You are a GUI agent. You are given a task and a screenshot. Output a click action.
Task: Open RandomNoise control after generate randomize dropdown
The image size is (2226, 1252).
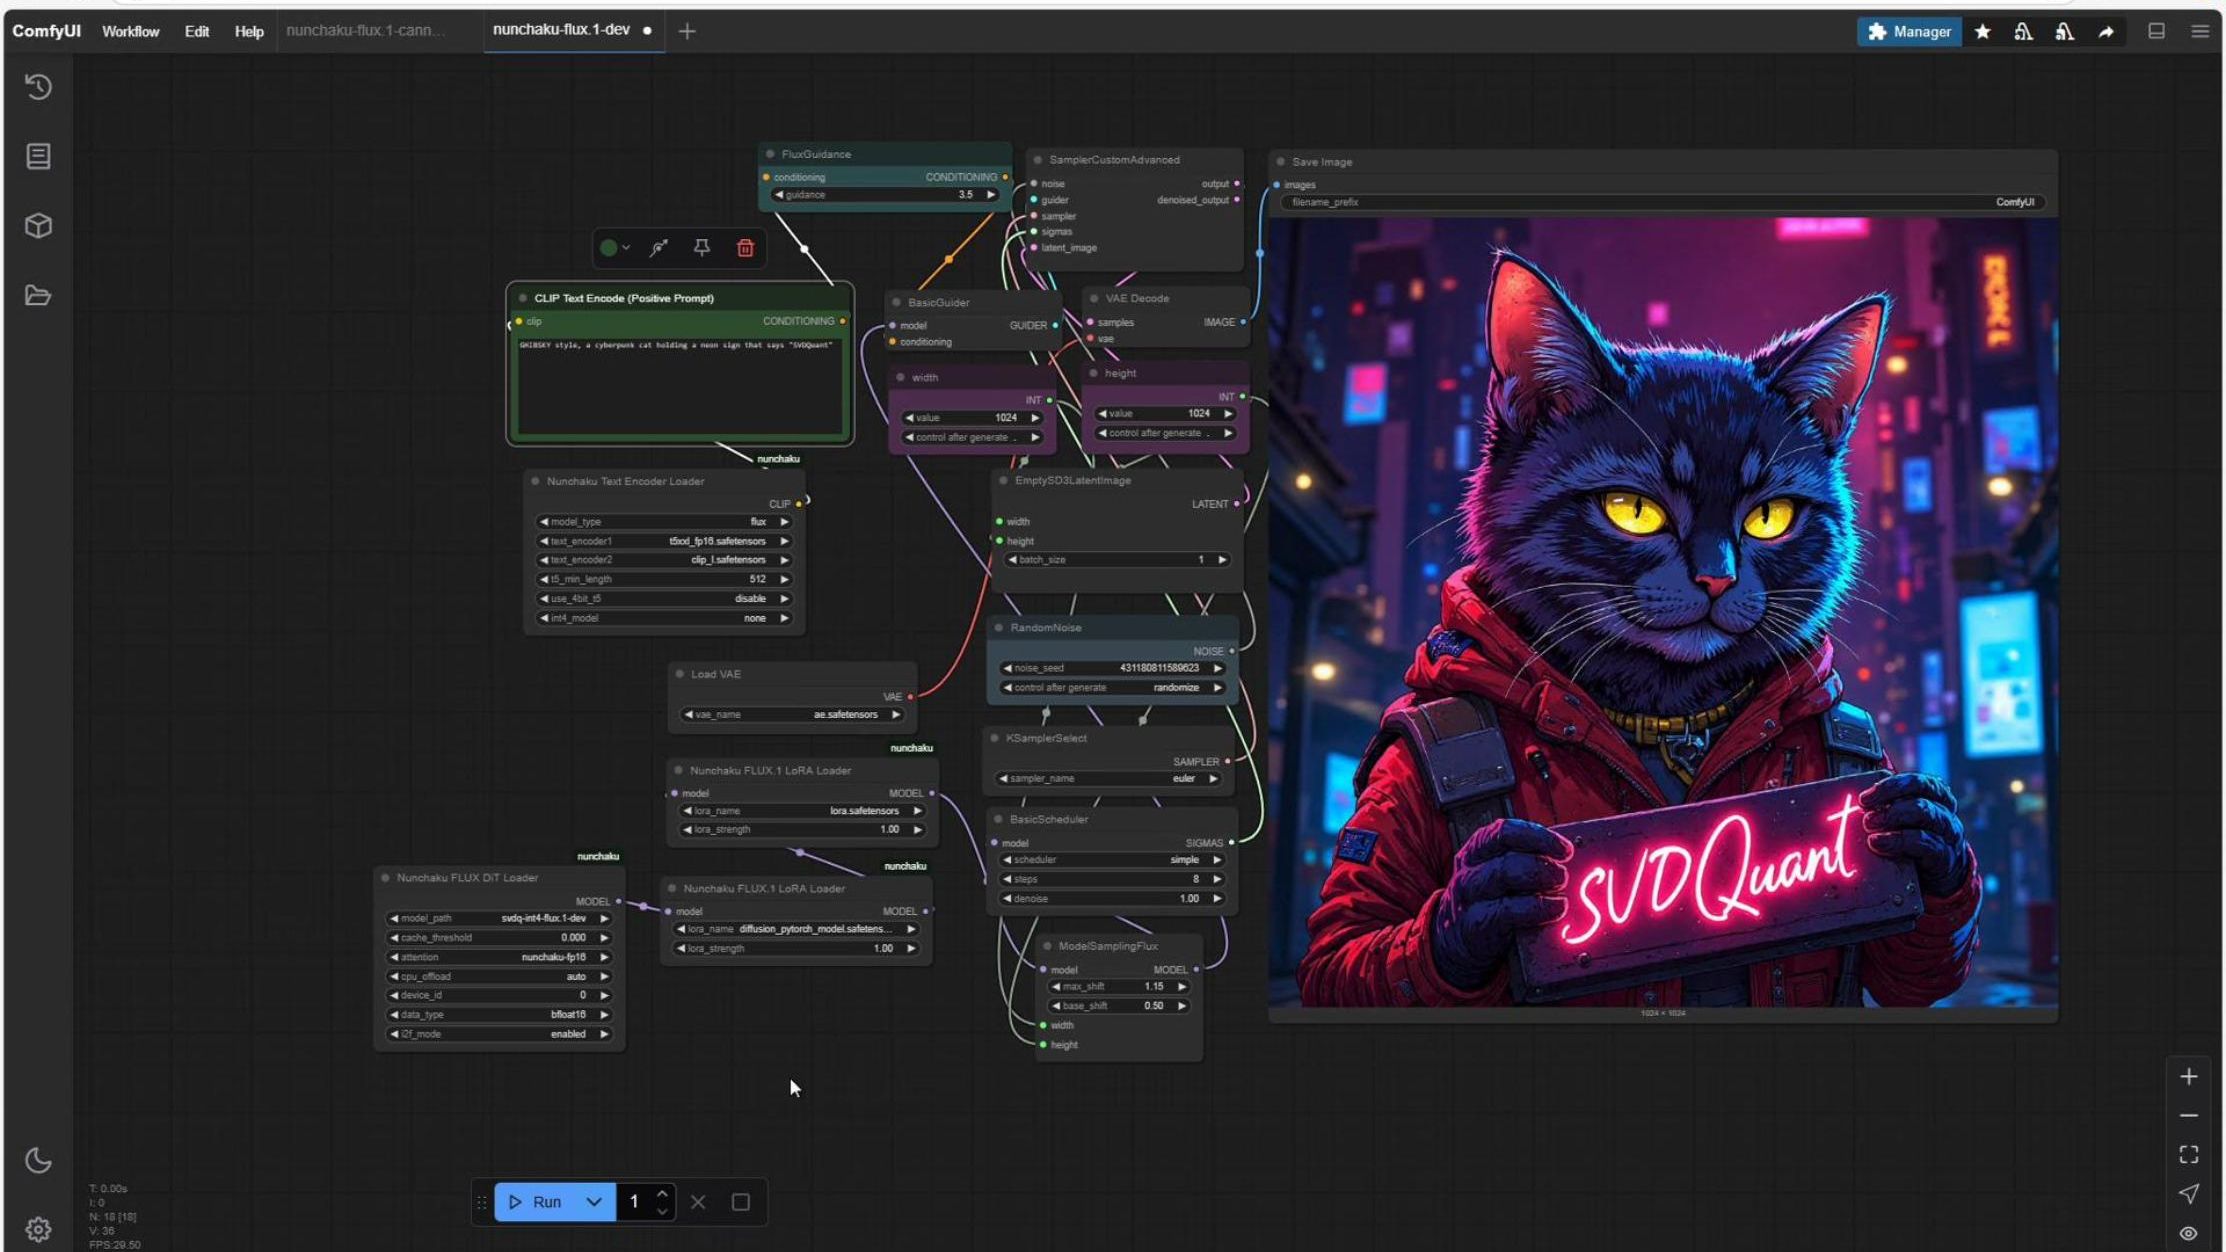(1112, 688)
